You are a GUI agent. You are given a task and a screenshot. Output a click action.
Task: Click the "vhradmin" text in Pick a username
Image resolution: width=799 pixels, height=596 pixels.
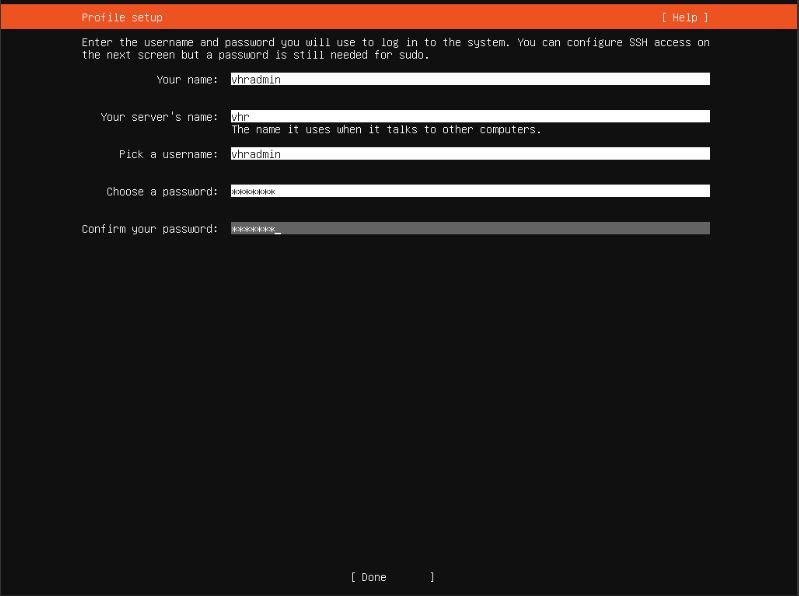coord(256,154)
